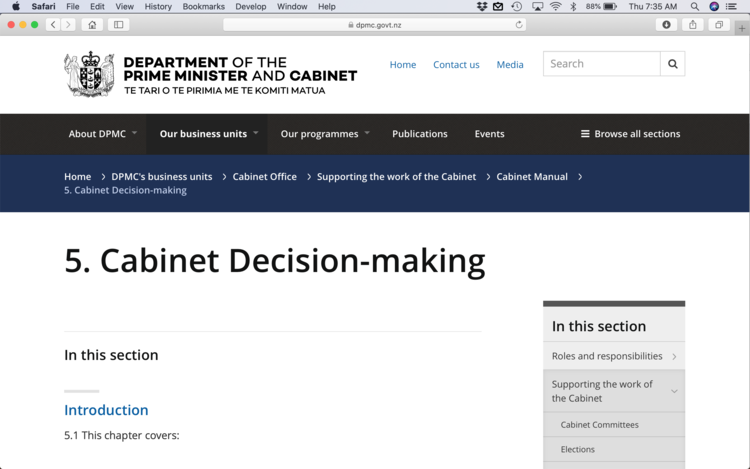
Task: Open the Bookmarks menu
Action: click(x=203, y=7)
